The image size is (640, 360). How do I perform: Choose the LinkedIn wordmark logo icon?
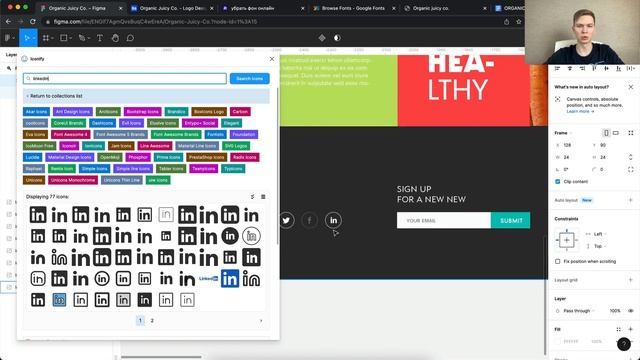[208, 279]
